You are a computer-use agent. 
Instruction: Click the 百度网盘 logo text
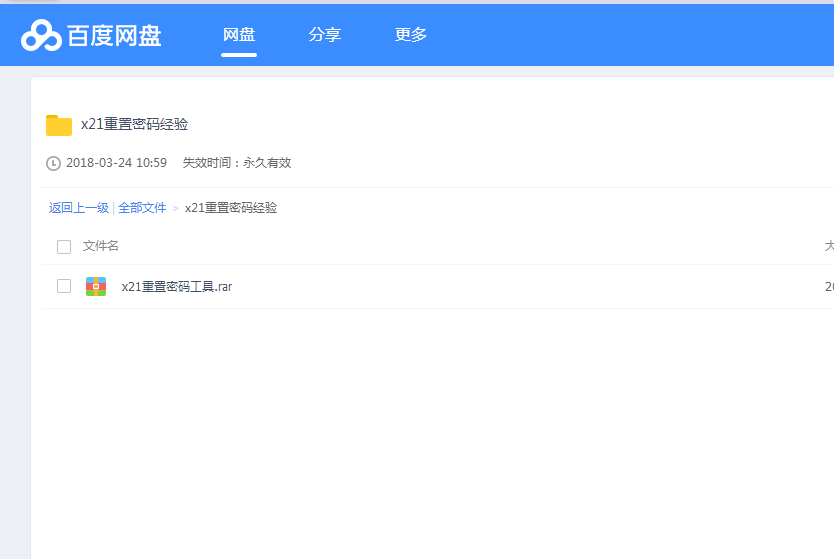point(114,36)
